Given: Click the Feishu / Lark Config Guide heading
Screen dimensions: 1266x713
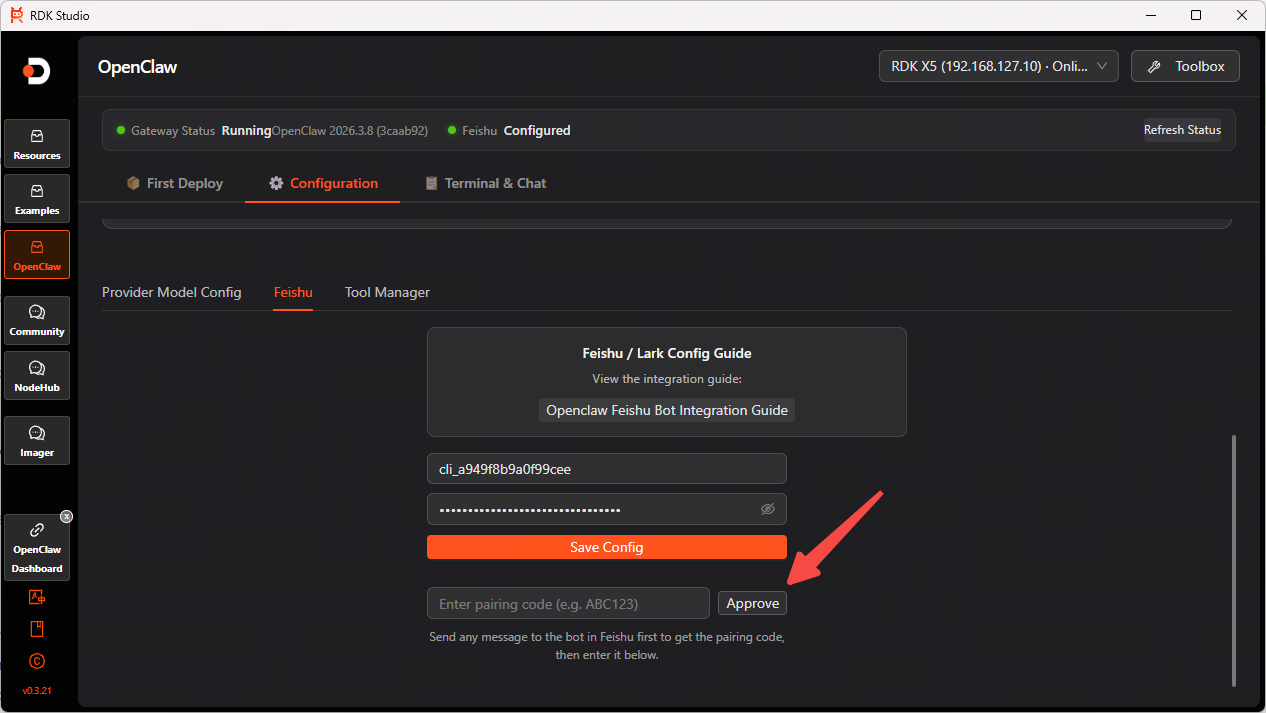Looking at the screenshot, I should [x=667, y=353].
